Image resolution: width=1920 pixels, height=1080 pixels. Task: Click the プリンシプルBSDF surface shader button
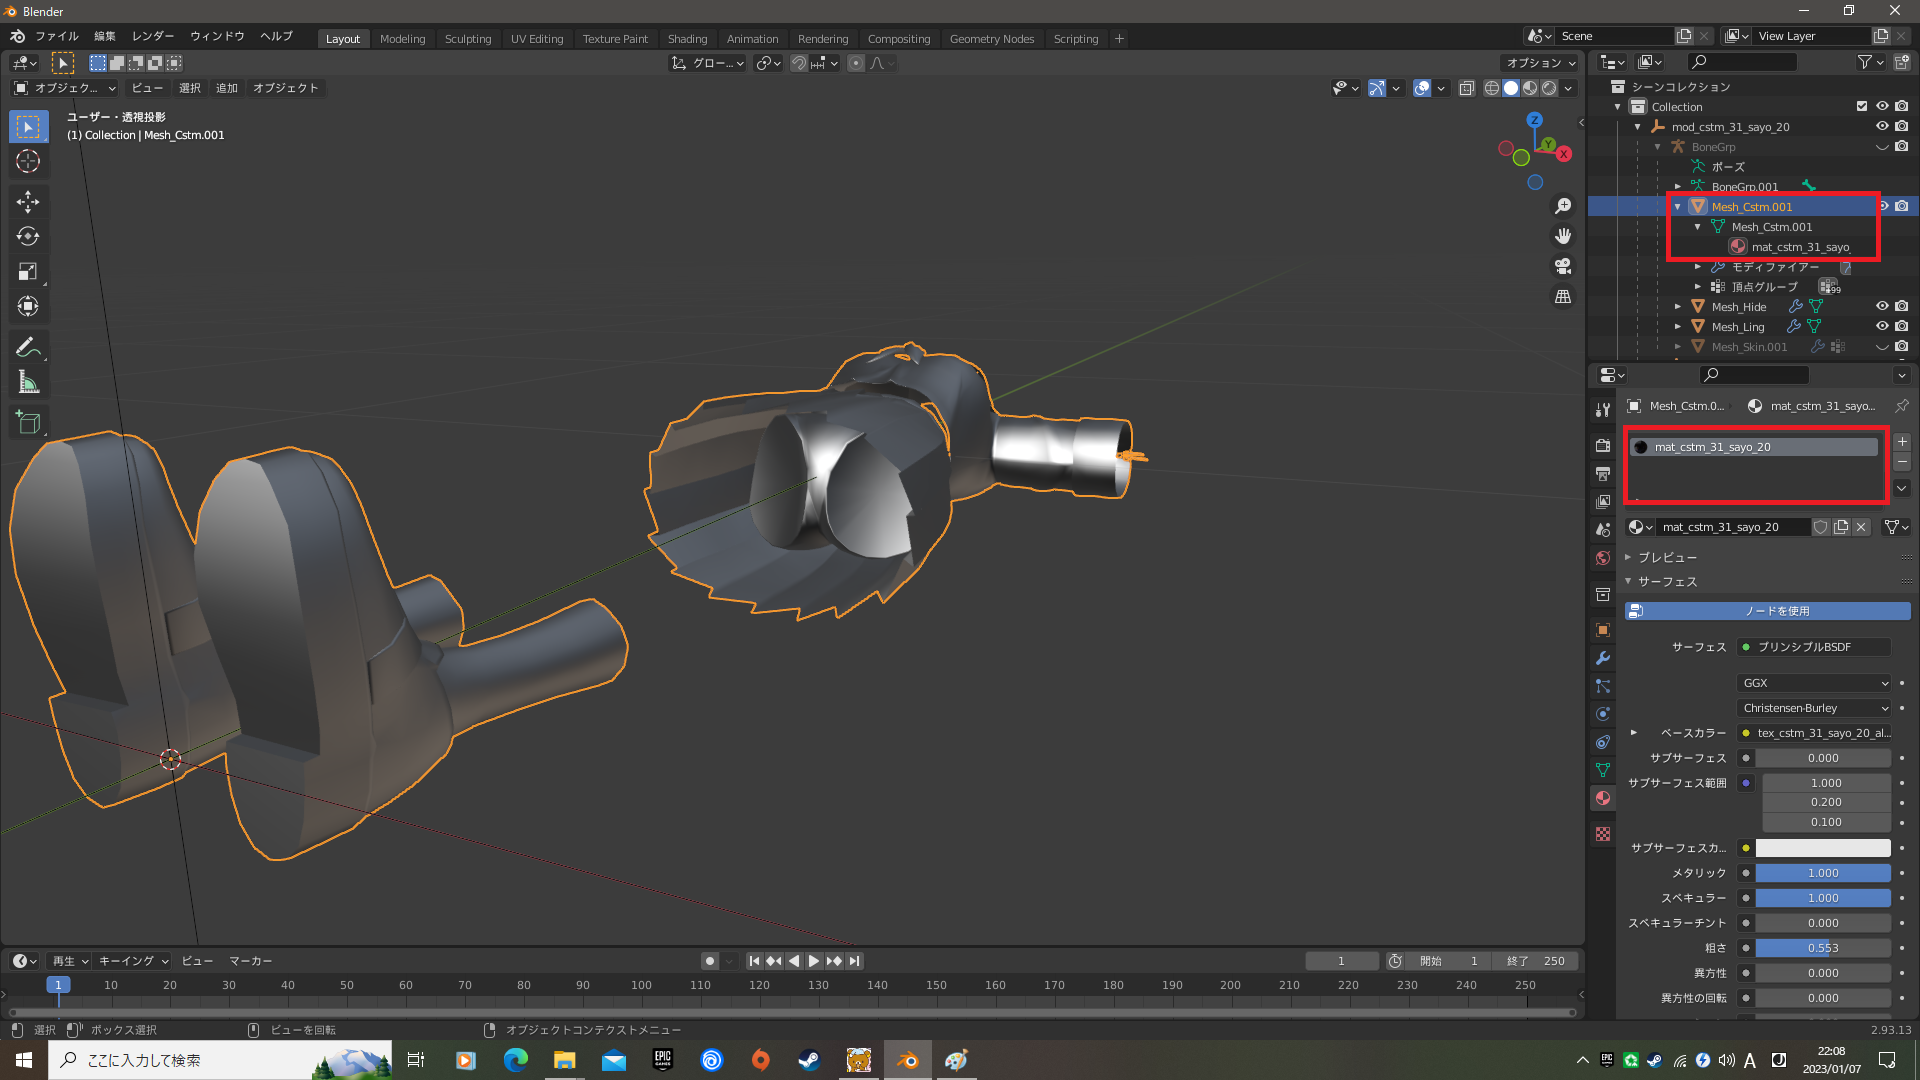point(1814,647)
